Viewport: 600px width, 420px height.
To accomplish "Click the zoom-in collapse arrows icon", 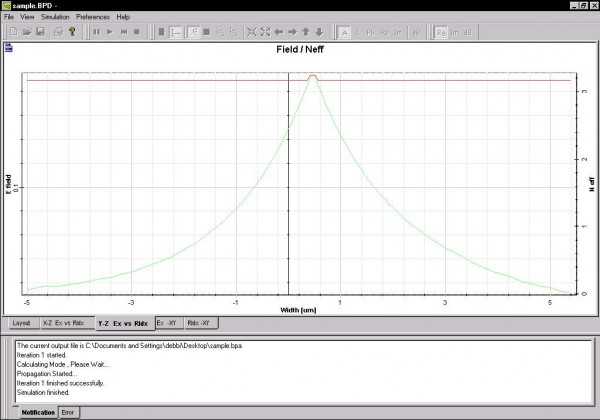I will (251, 32).
